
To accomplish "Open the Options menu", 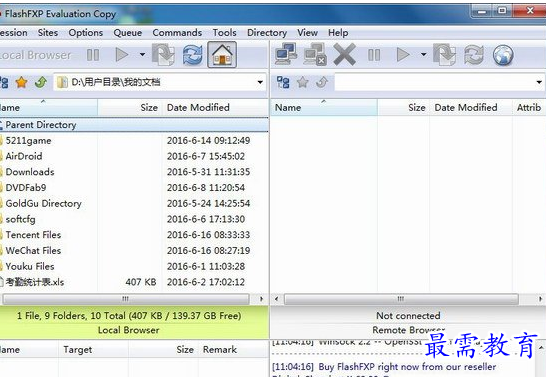I will (86, 33).
